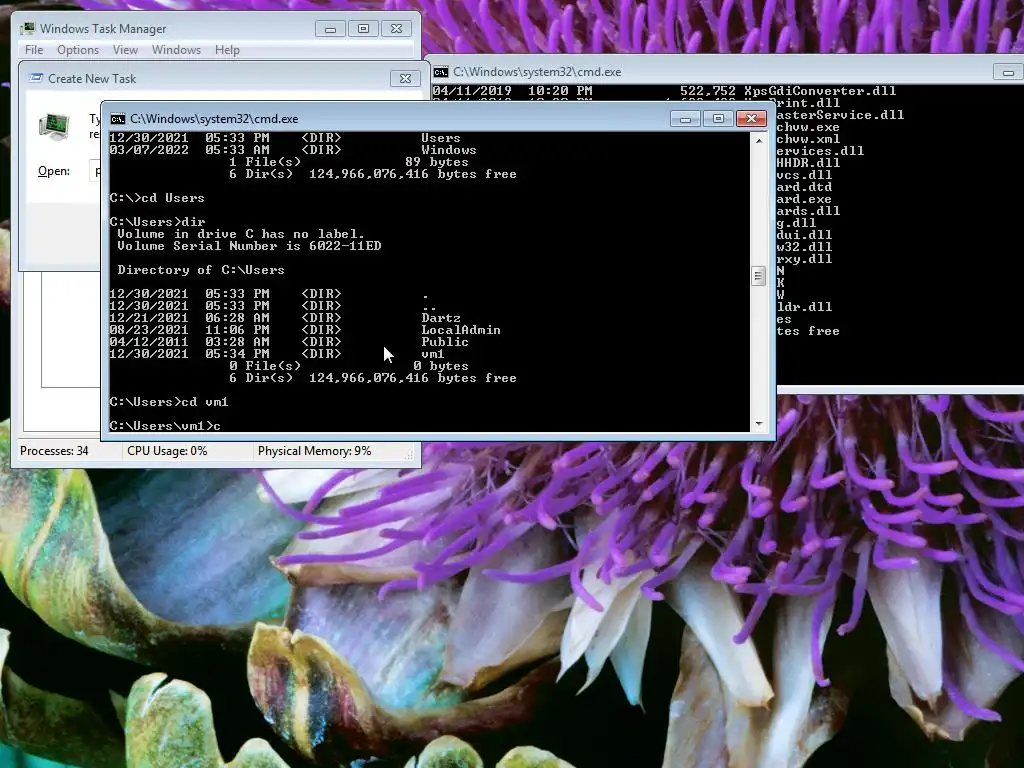Screen dimensions: 1024x768
Task: Click 'asterService.dll' in background cmd window
Action: tap(840, 115)
